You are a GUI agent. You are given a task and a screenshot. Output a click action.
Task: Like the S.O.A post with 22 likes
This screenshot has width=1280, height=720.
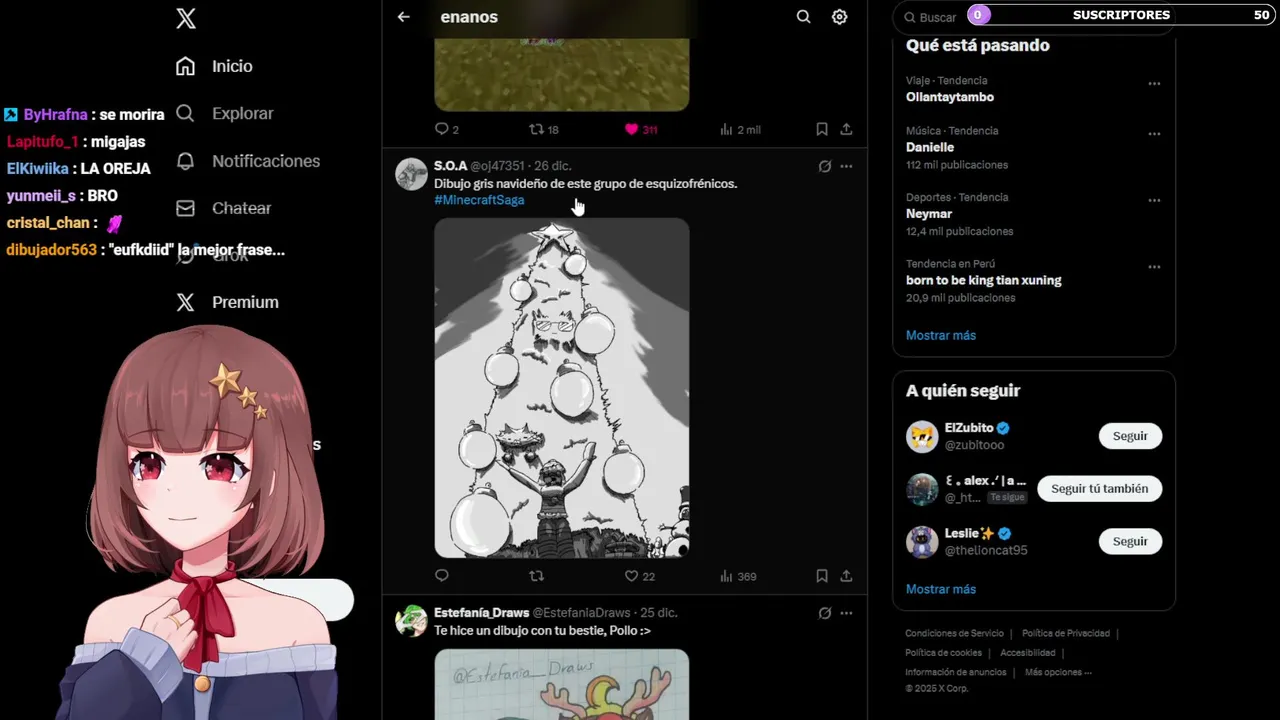[639, 576]
